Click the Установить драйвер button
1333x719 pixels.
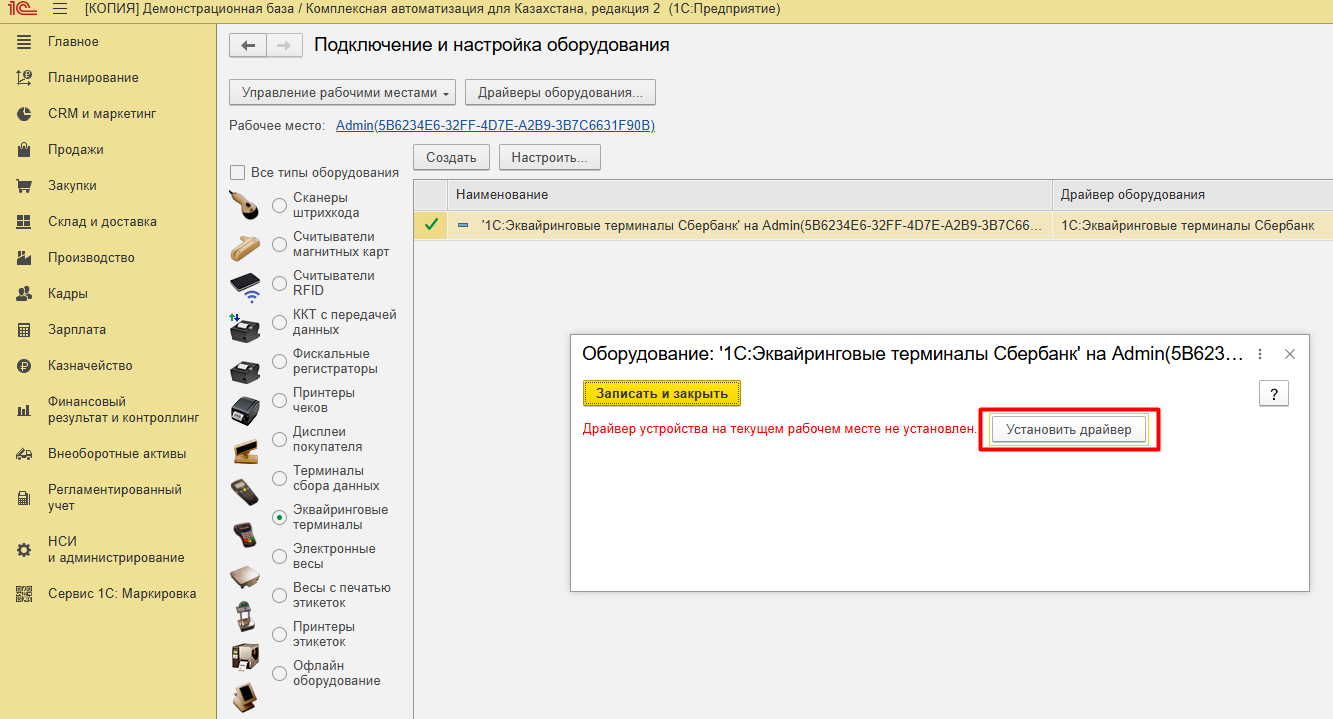point(1068,430)
